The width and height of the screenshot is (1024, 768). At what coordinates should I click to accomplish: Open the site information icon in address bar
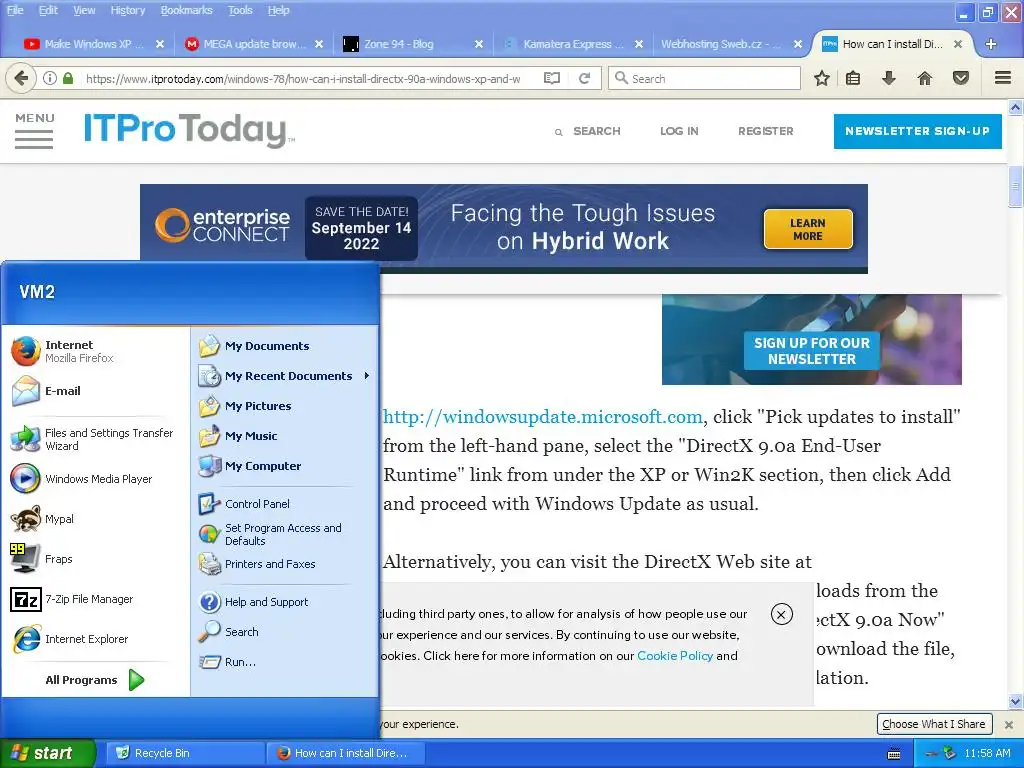tap(50, 78)
